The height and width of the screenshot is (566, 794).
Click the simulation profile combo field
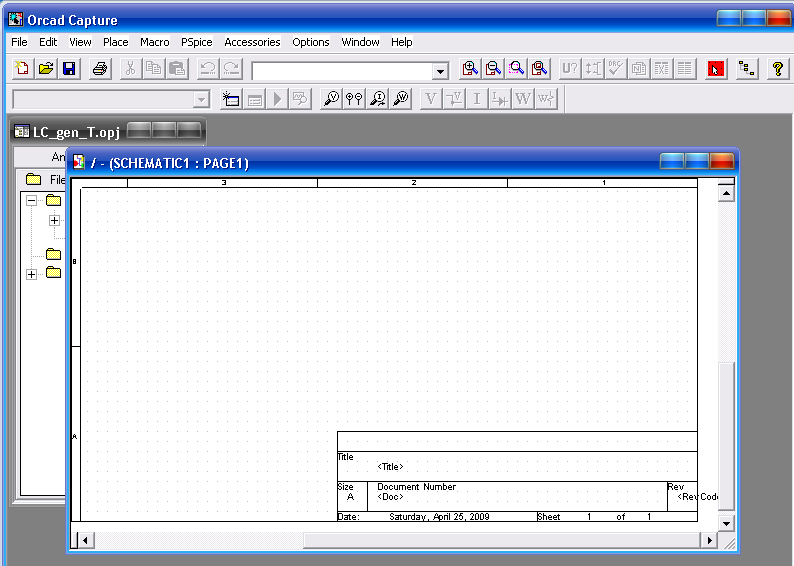(103, 99)
